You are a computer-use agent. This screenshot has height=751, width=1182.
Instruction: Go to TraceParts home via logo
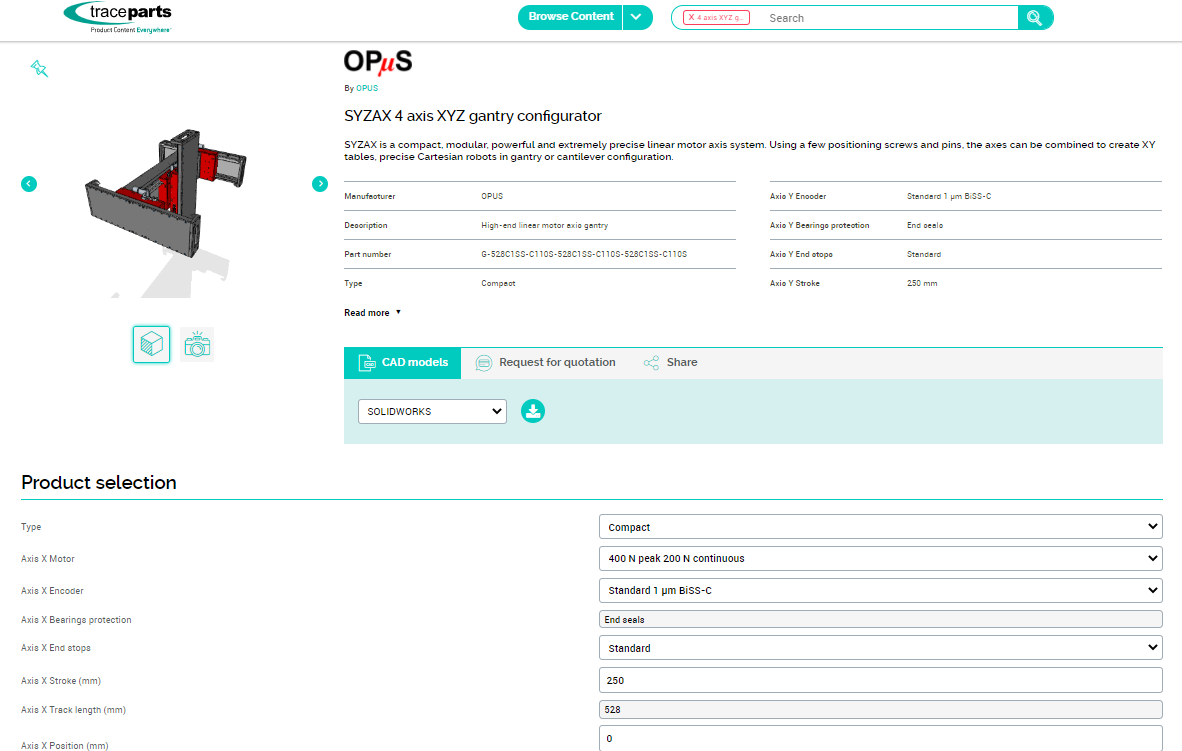[117, 17]
